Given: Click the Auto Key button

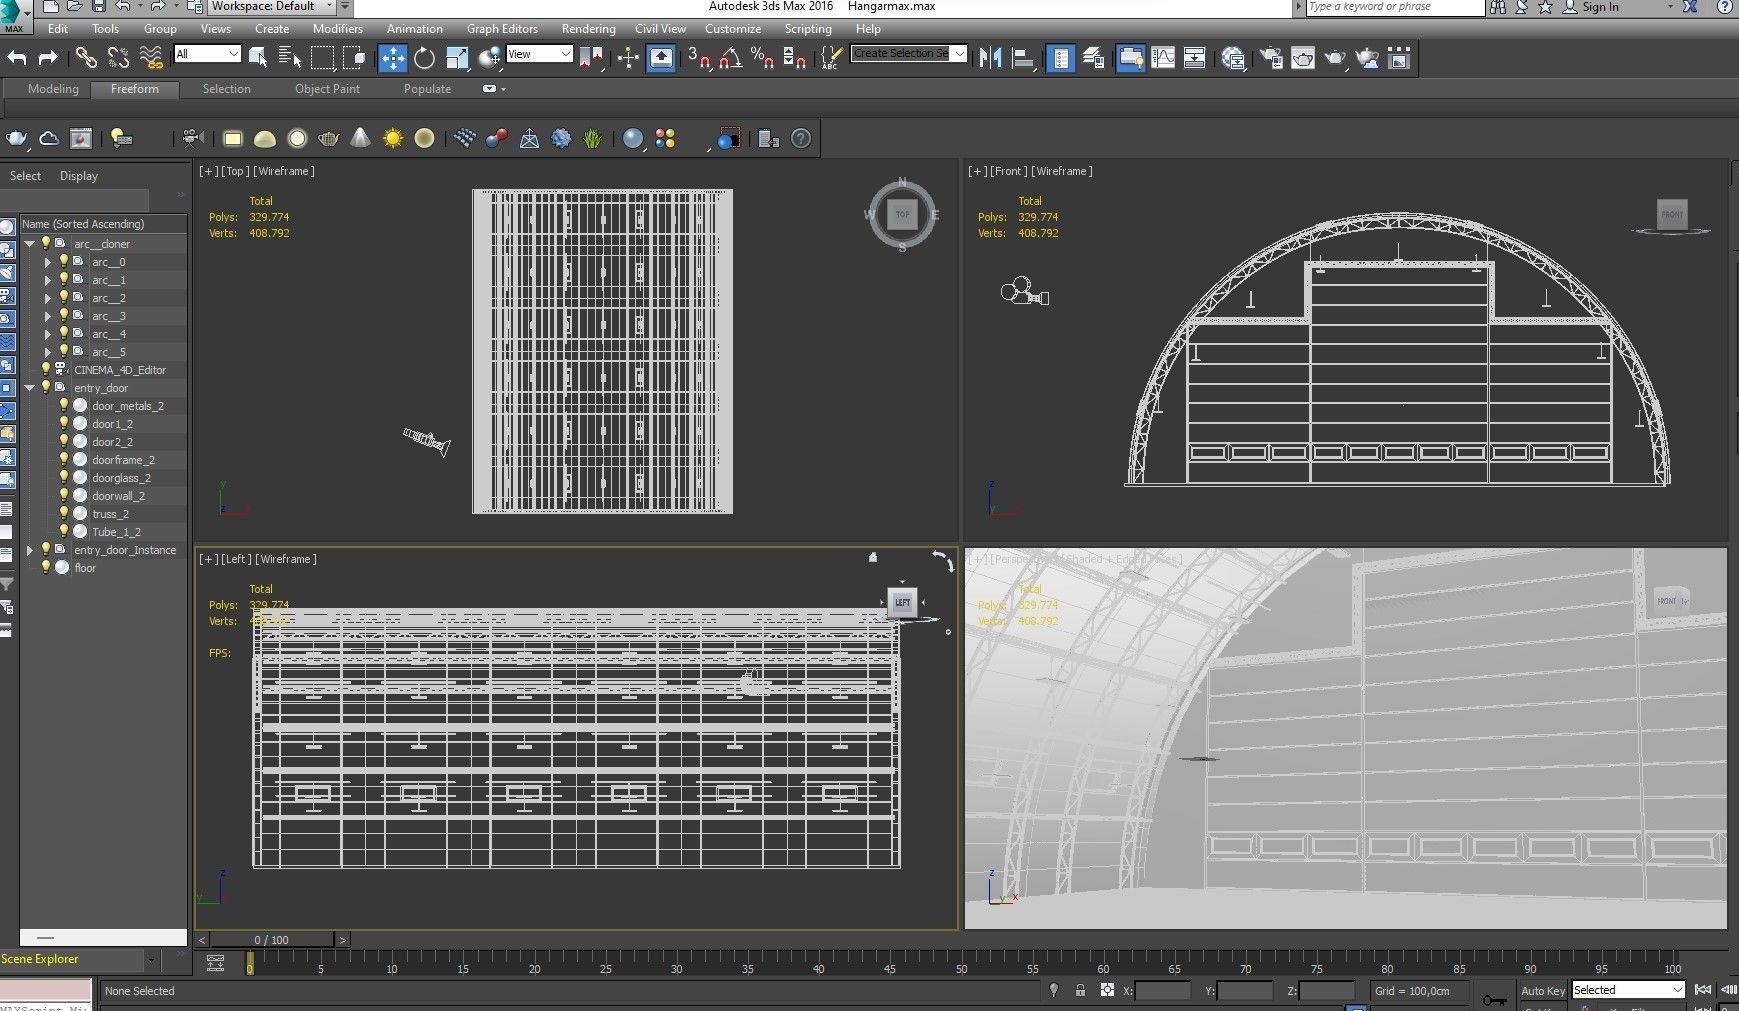Looking at the screenshot, I should click(1542, 991).
